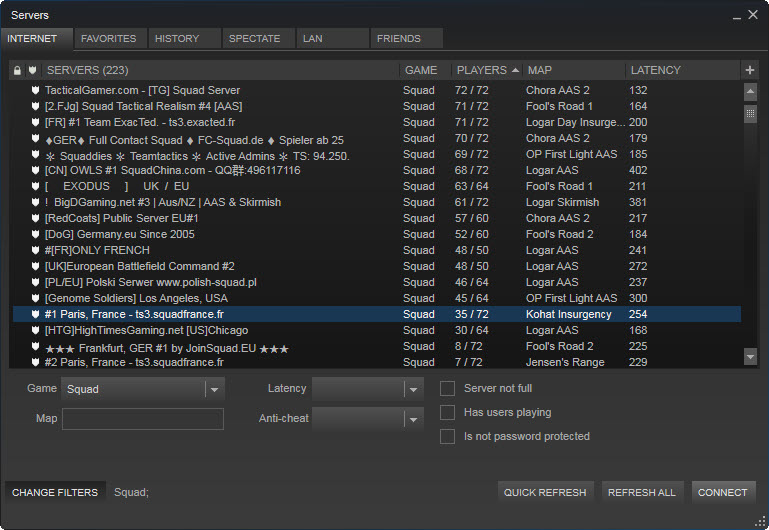The image size is (769, 530).
Task: Click the shield icon of EXODUS UK / EU row
Action: pos(35,186)
